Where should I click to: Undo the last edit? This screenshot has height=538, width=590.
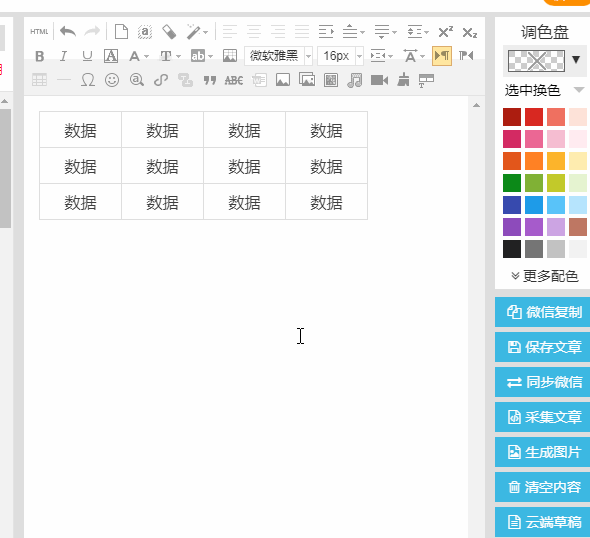[x=68, y=32]
